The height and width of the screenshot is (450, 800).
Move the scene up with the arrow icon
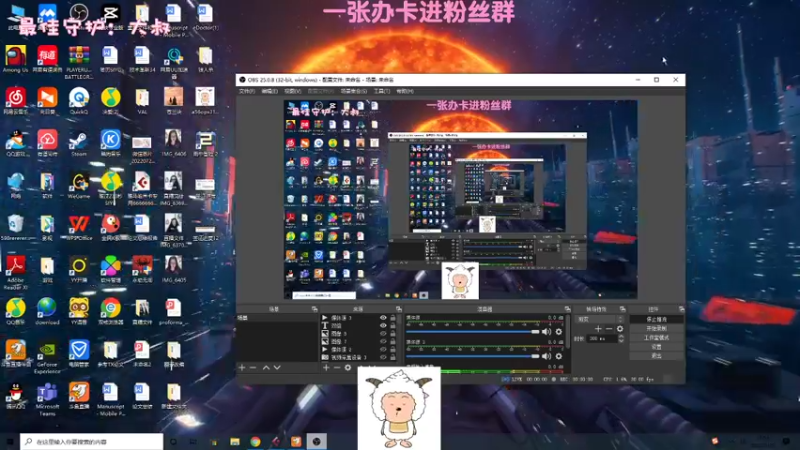[266, 367]
